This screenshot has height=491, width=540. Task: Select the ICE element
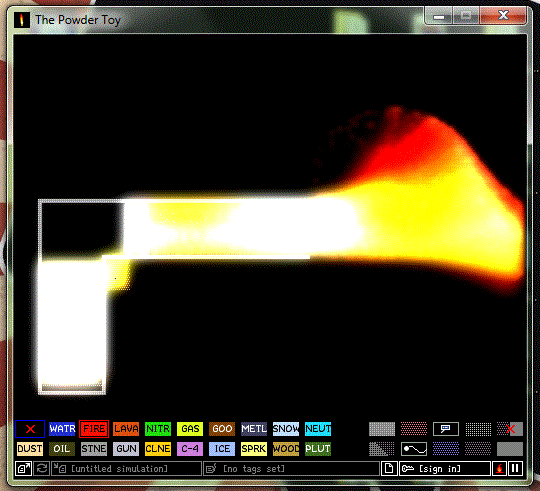tap(222, 449)
